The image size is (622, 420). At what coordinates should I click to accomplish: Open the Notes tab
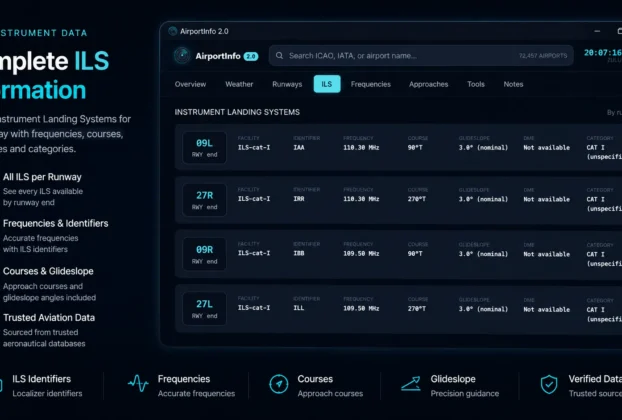point(513,84)
